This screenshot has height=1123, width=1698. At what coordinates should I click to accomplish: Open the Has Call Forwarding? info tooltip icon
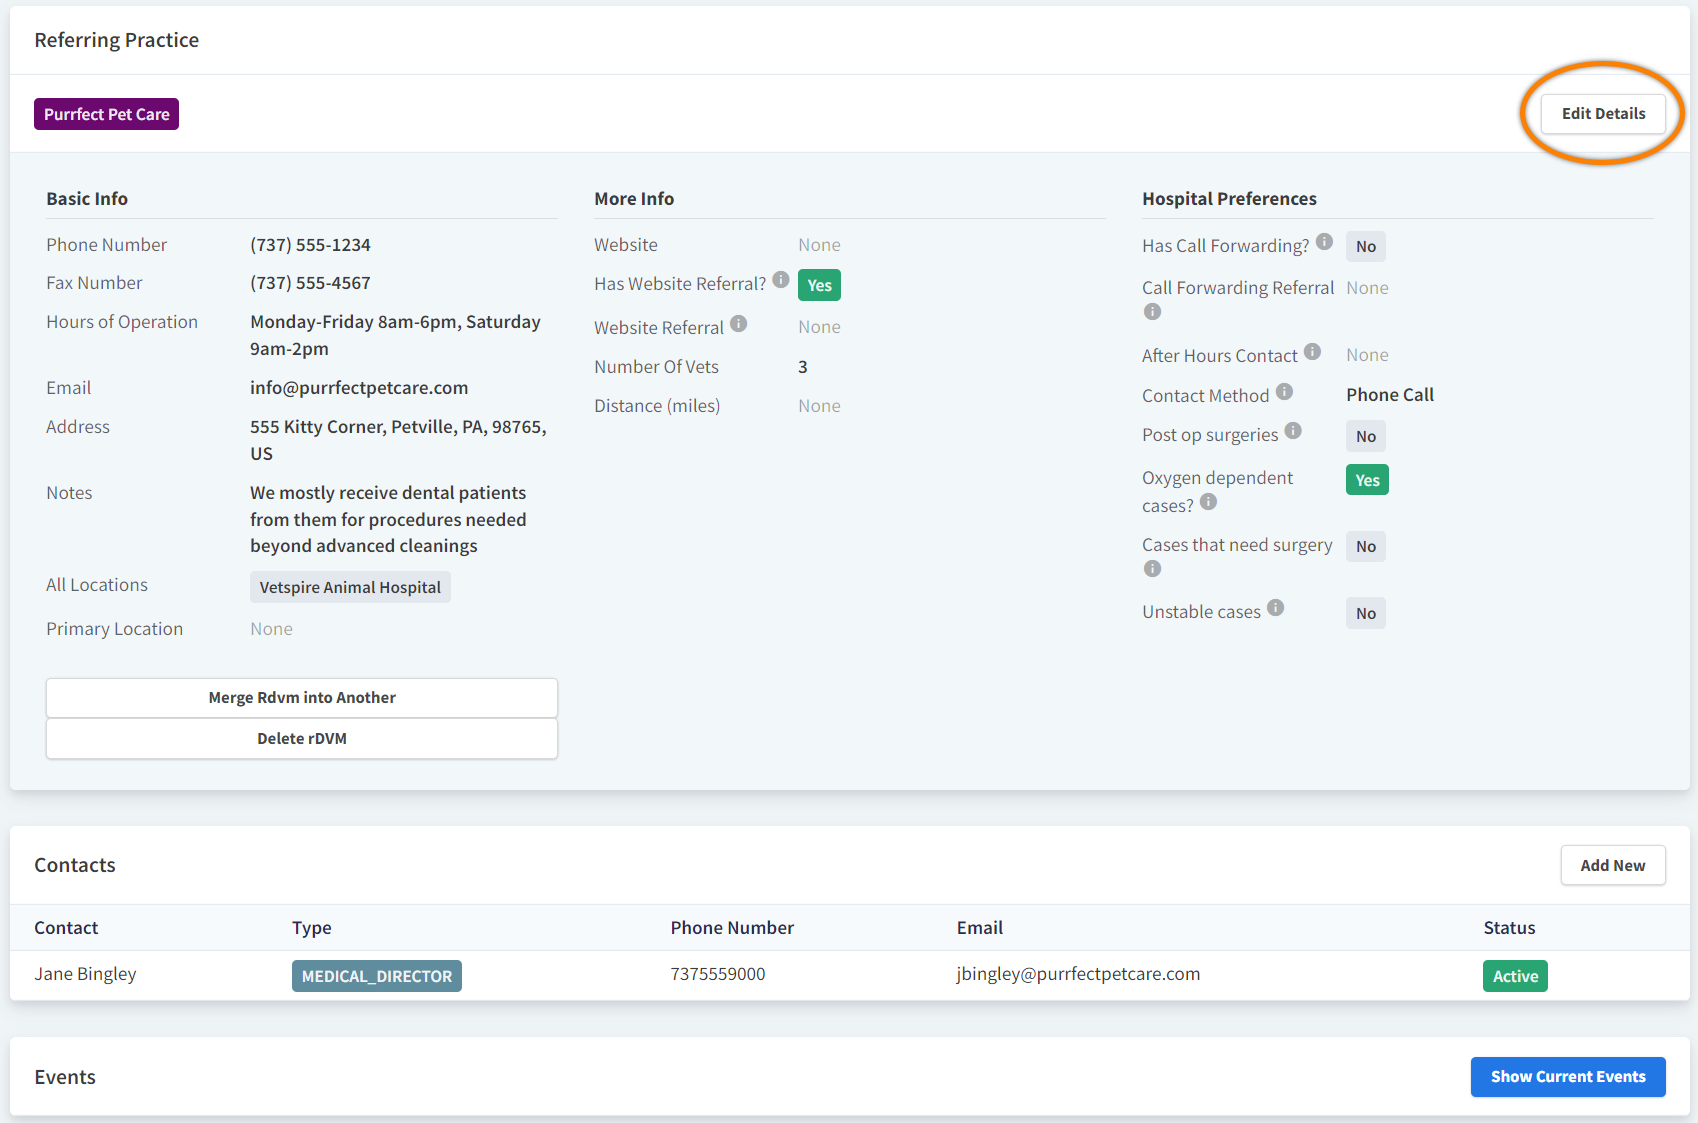tap(1325, 242)
